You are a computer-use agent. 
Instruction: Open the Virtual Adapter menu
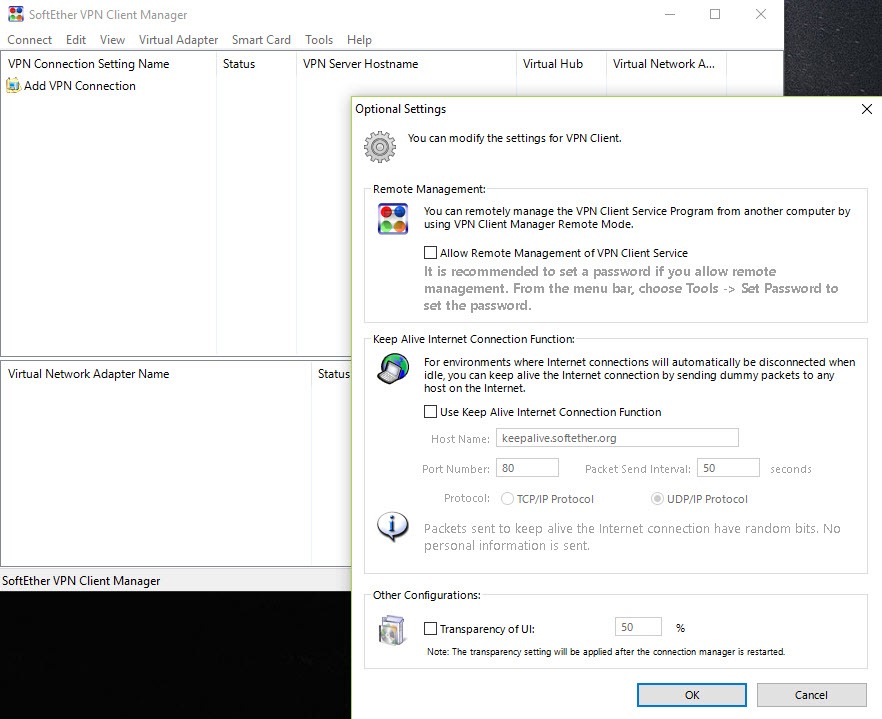pos(178,40)
